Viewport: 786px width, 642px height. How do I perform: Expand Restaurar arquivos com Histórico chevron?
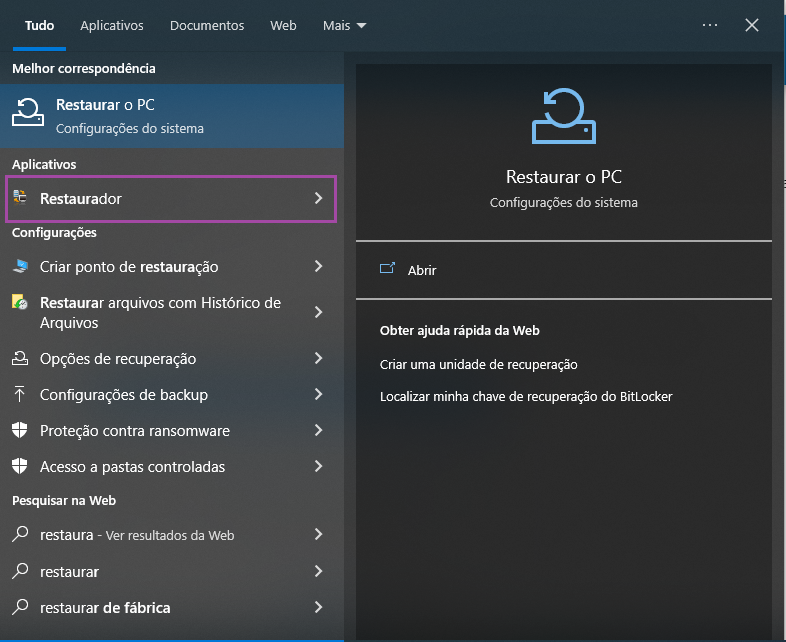pos(318,312)
